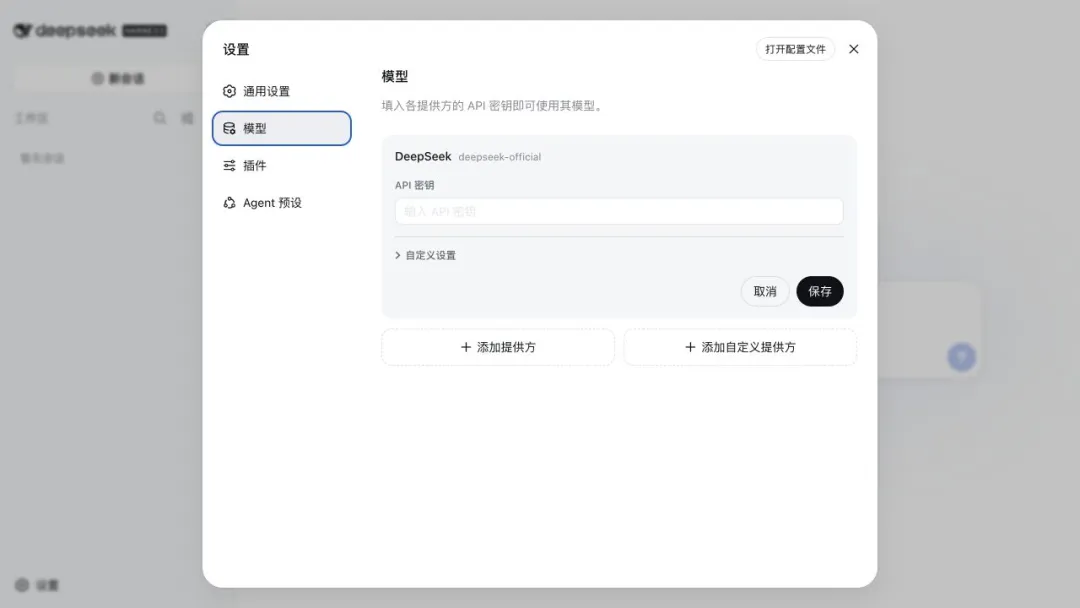Click the deepseek logo in background window
The image size is (1080, 608).
pyautogui.click(x=65, y=30)
